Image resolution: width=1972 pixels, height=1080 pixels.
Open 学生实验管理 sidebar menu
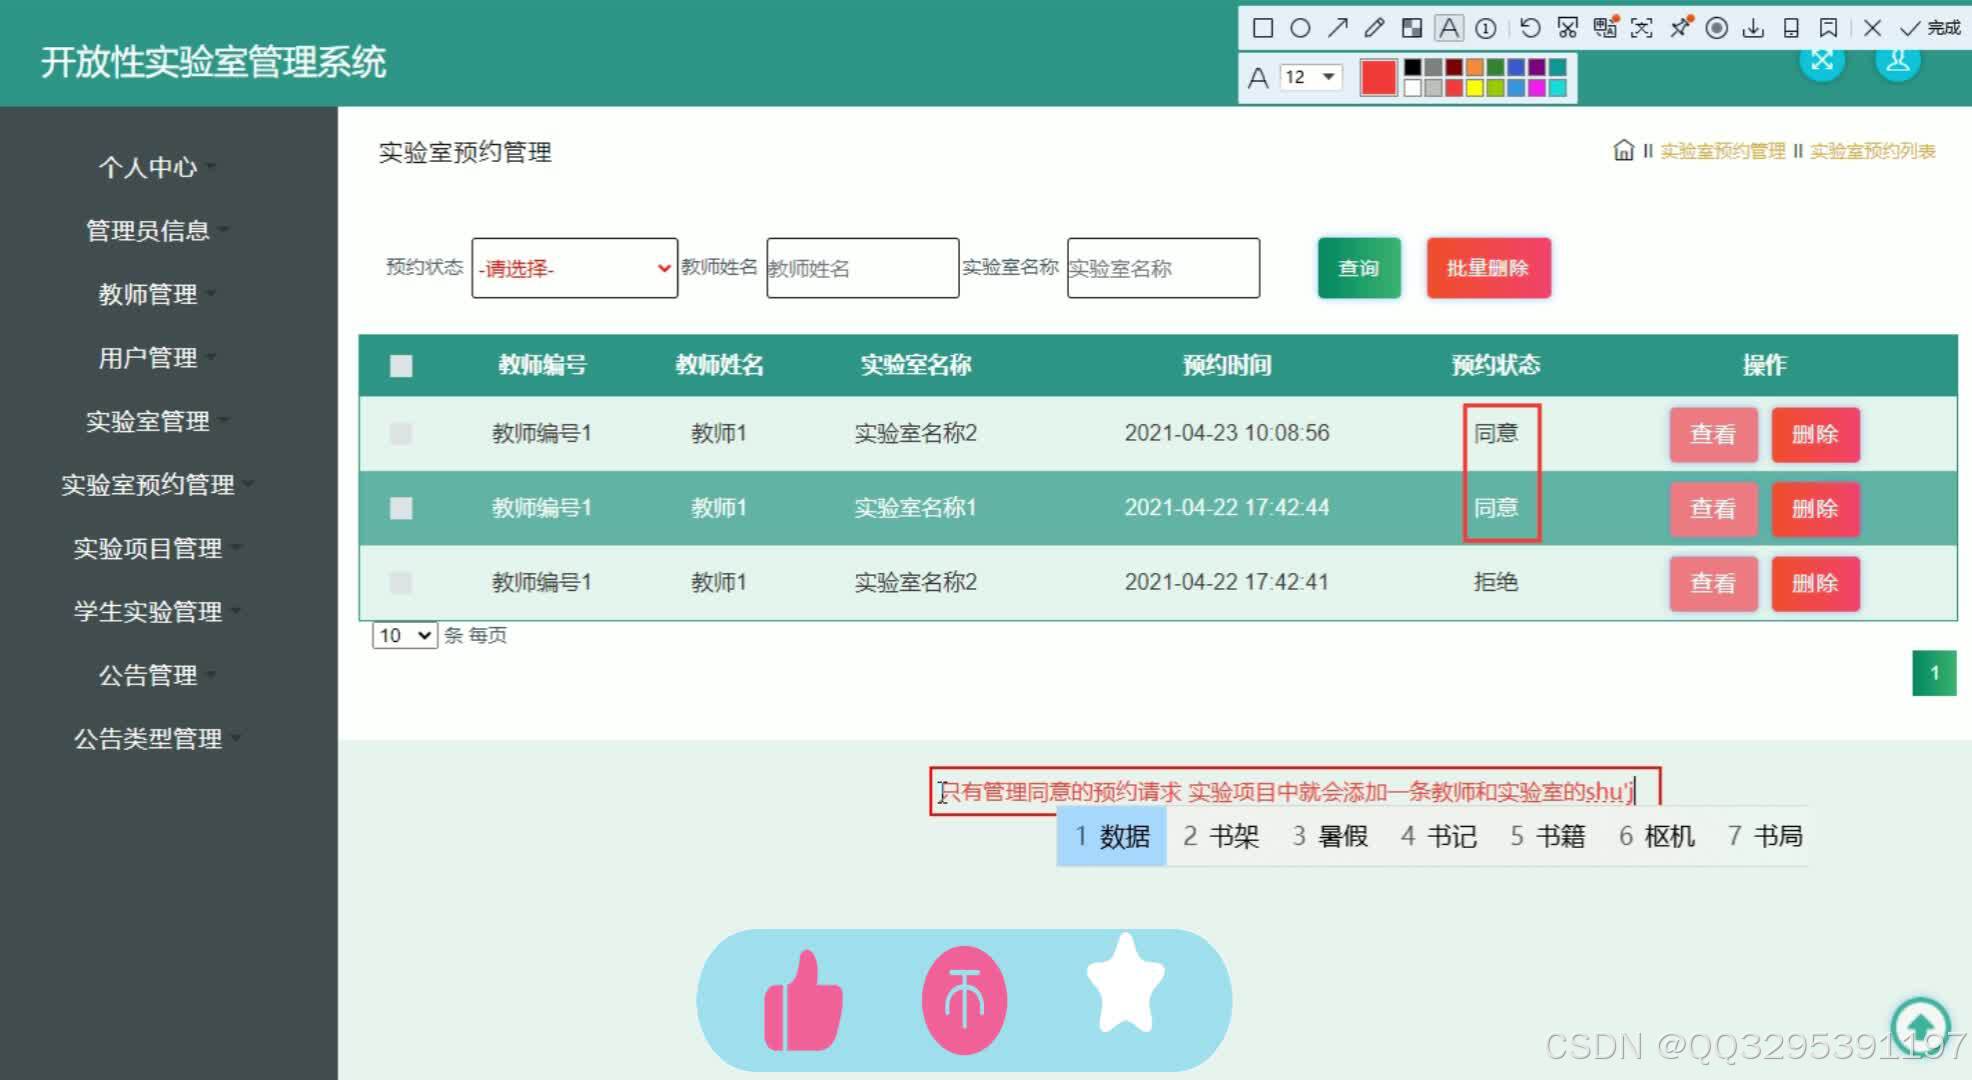tap(148, 611)
